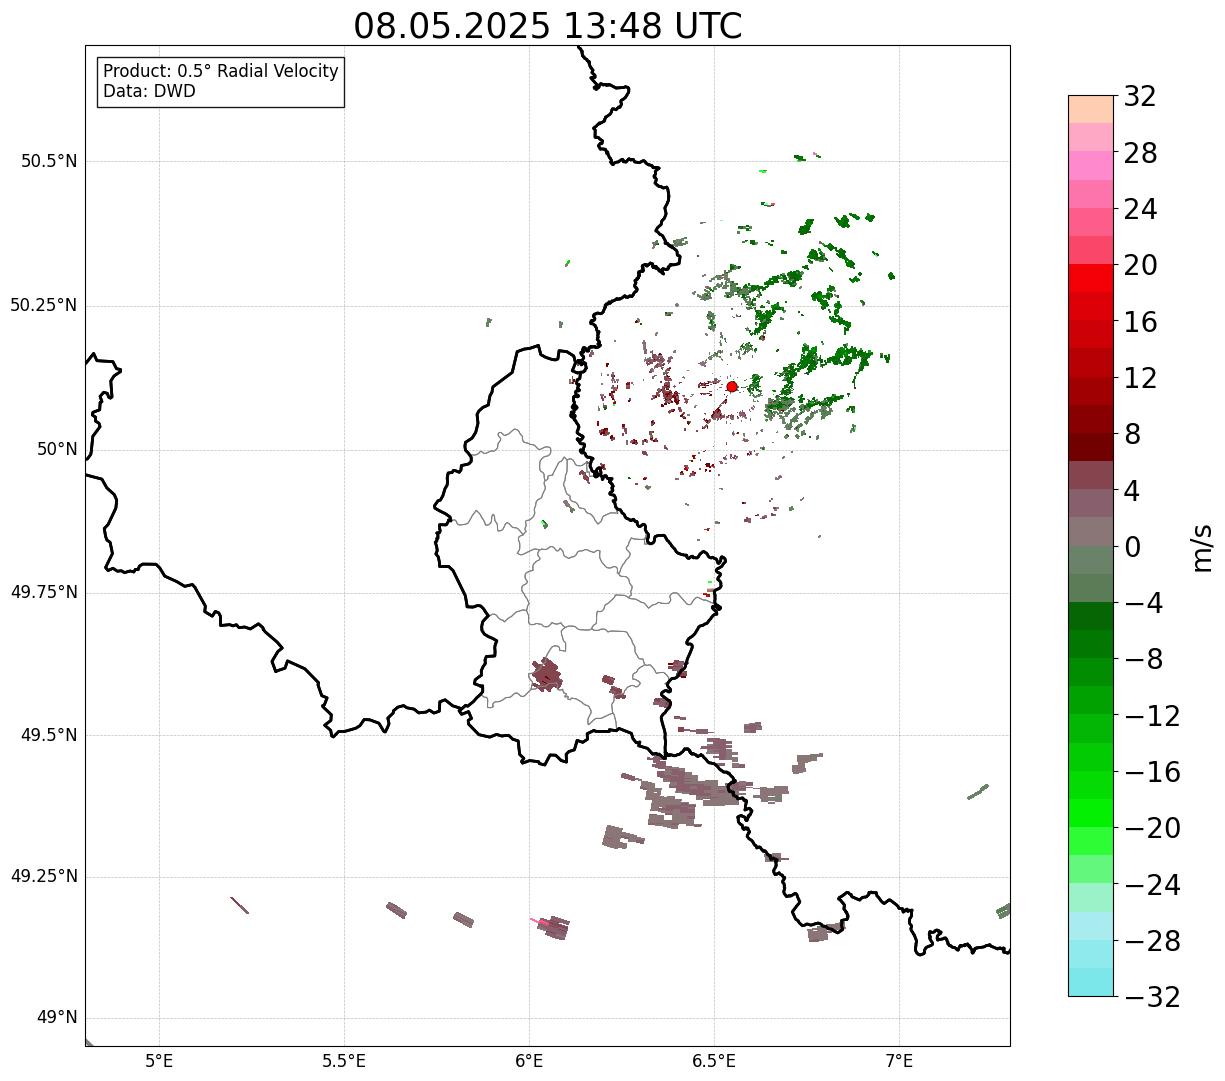Click the 49°N latitude label
Screen dimensions: 1225x1081
click(x=57, y=1018)
